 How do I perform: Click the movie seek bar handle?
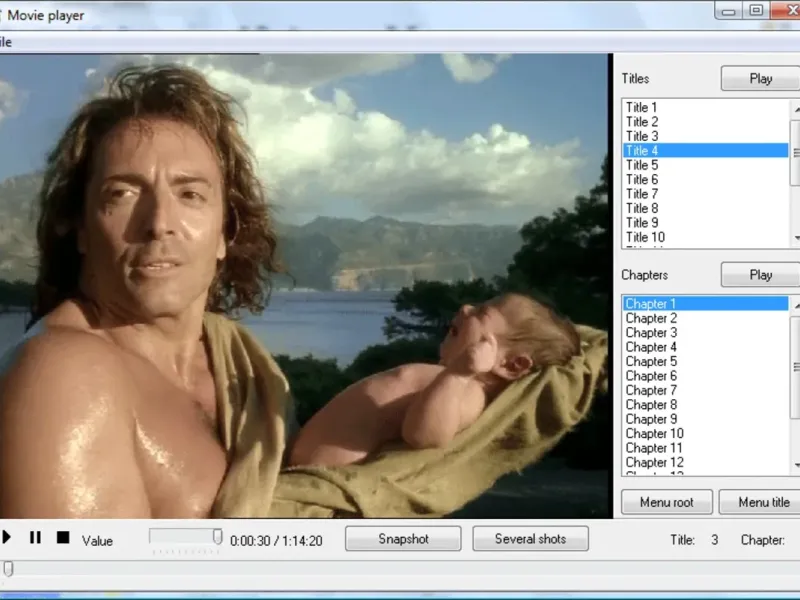pyautogui.click(x=8, y=568)
